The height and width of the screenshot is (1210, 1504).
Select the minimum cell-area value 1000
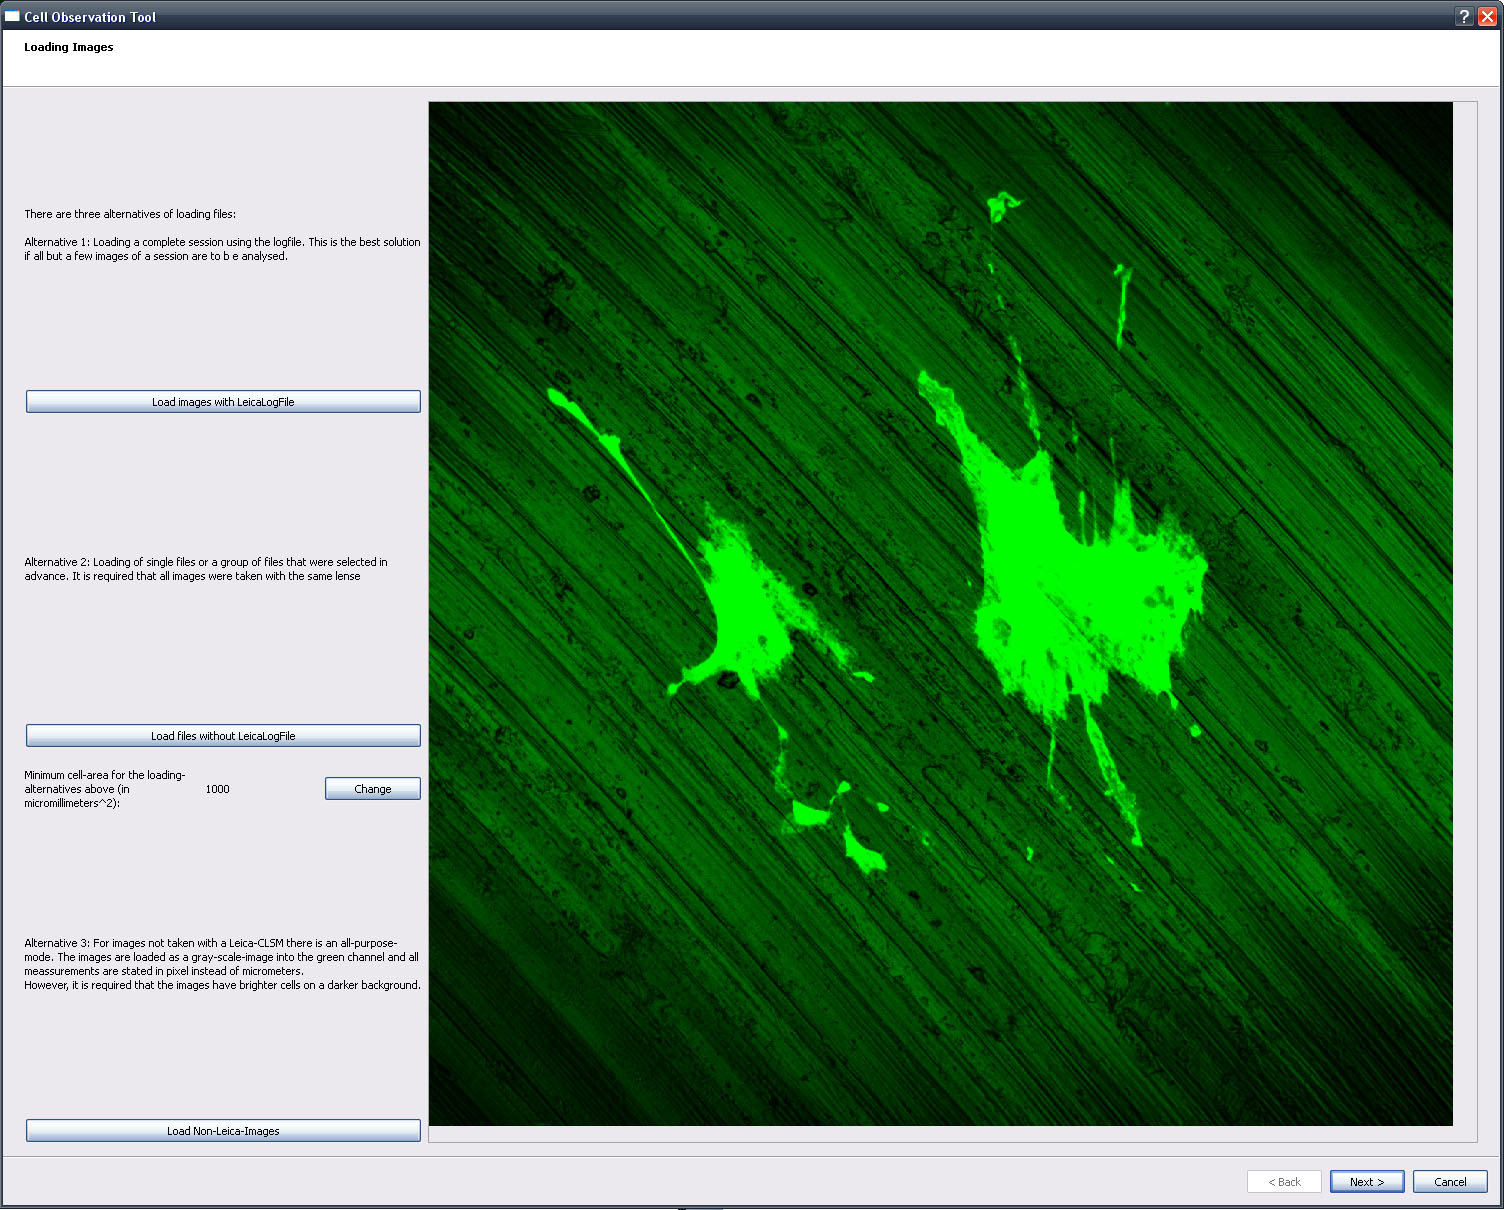click(x=217, y=789)
